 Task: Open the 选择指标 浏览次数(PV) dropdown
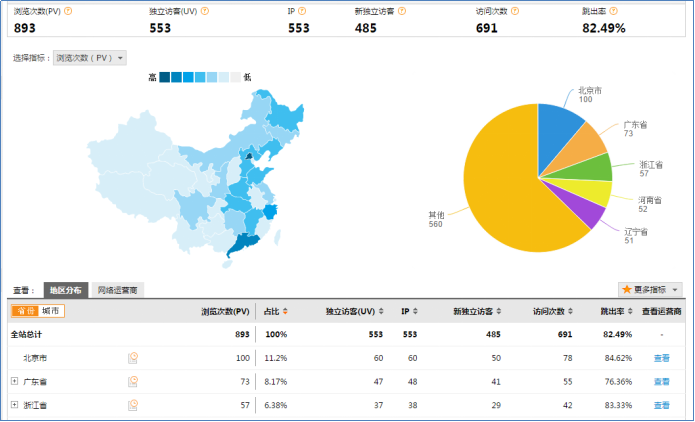(90, 58)
